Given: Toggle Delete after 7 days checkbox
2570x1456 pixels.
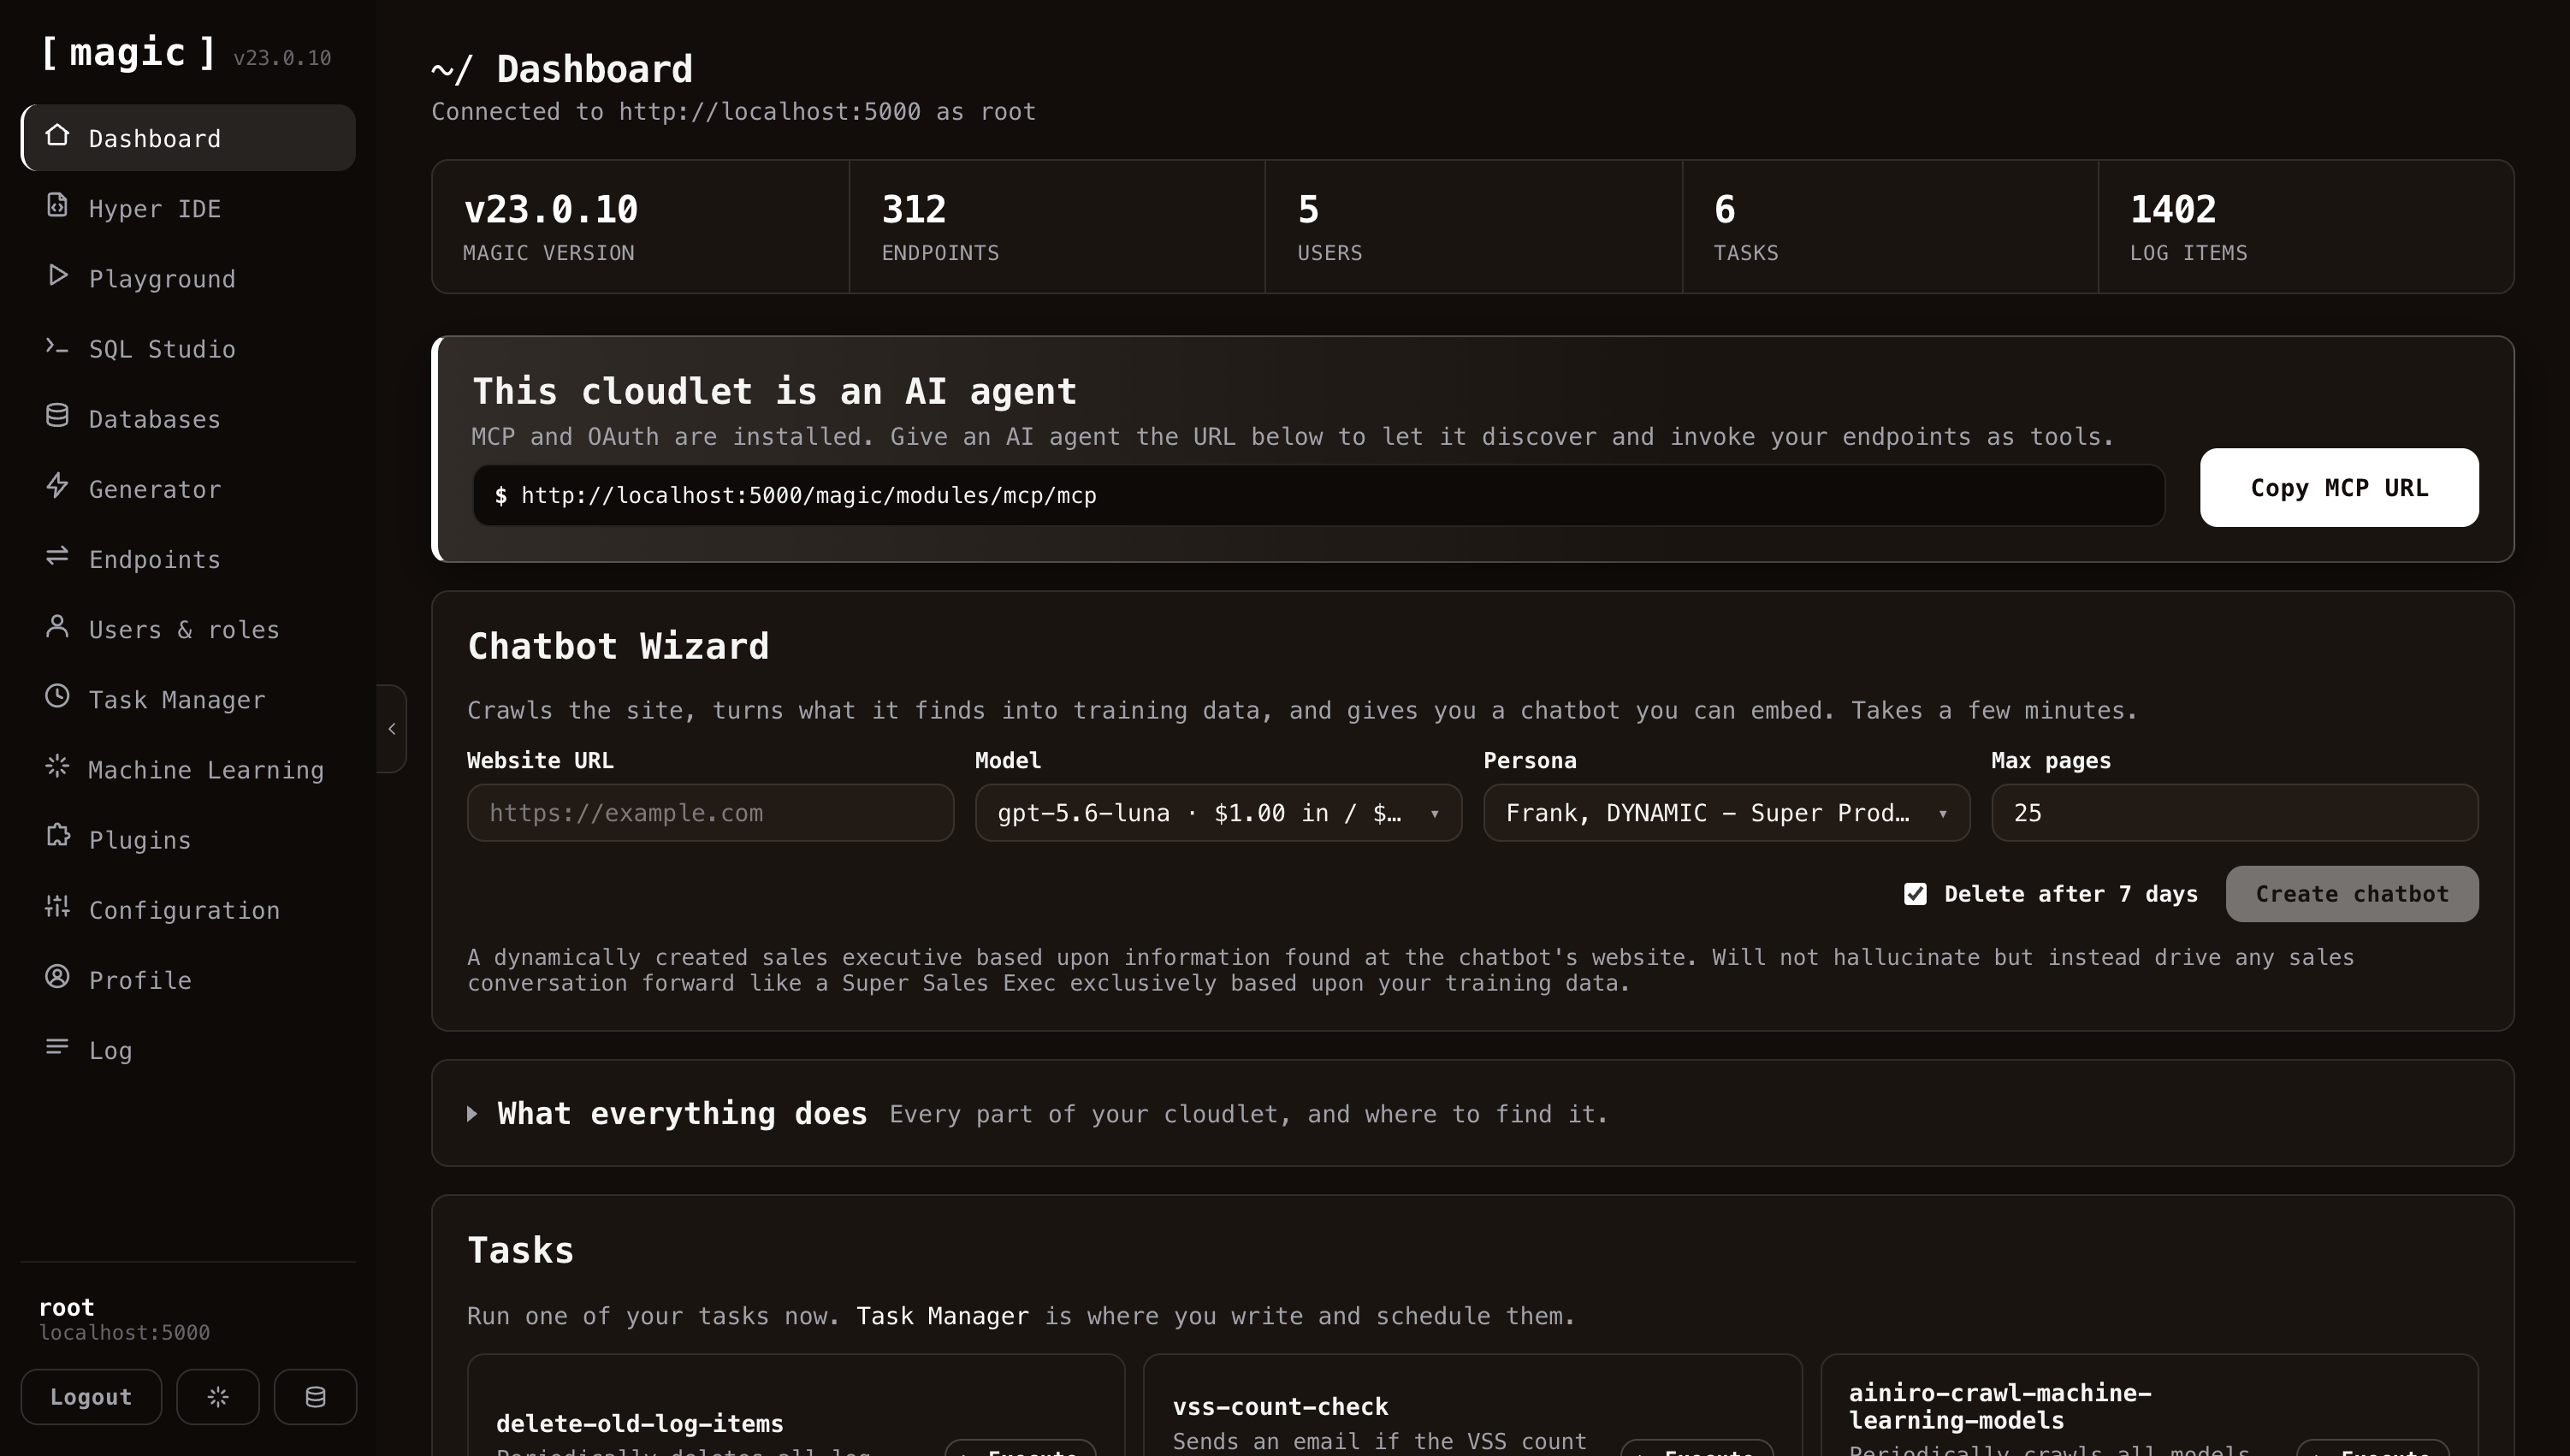Looking at the screenshot, I should pyautogui.click(x=1914, y=893).
